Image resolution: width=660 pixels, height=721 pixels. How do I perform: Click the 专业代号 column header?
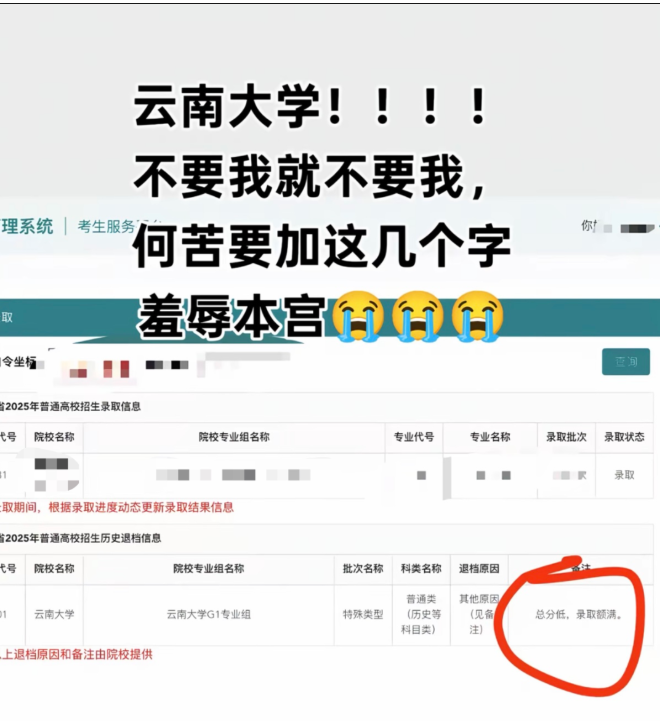pyautogui.click(x=413, y=437)
